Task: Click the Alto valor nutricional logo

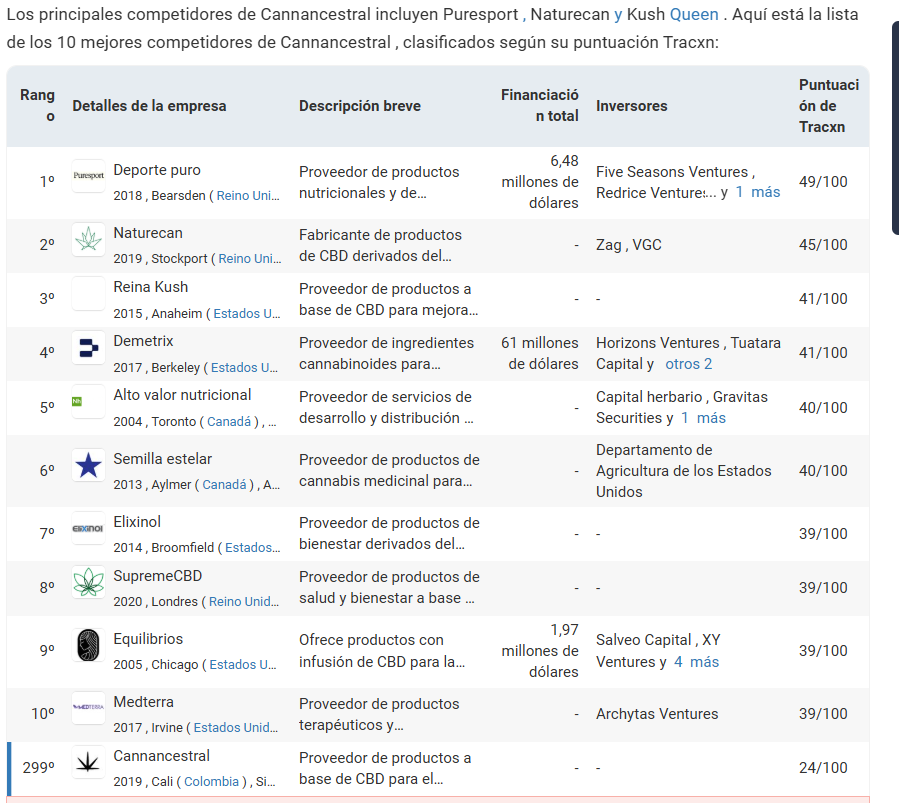Action: click(88, 402)
